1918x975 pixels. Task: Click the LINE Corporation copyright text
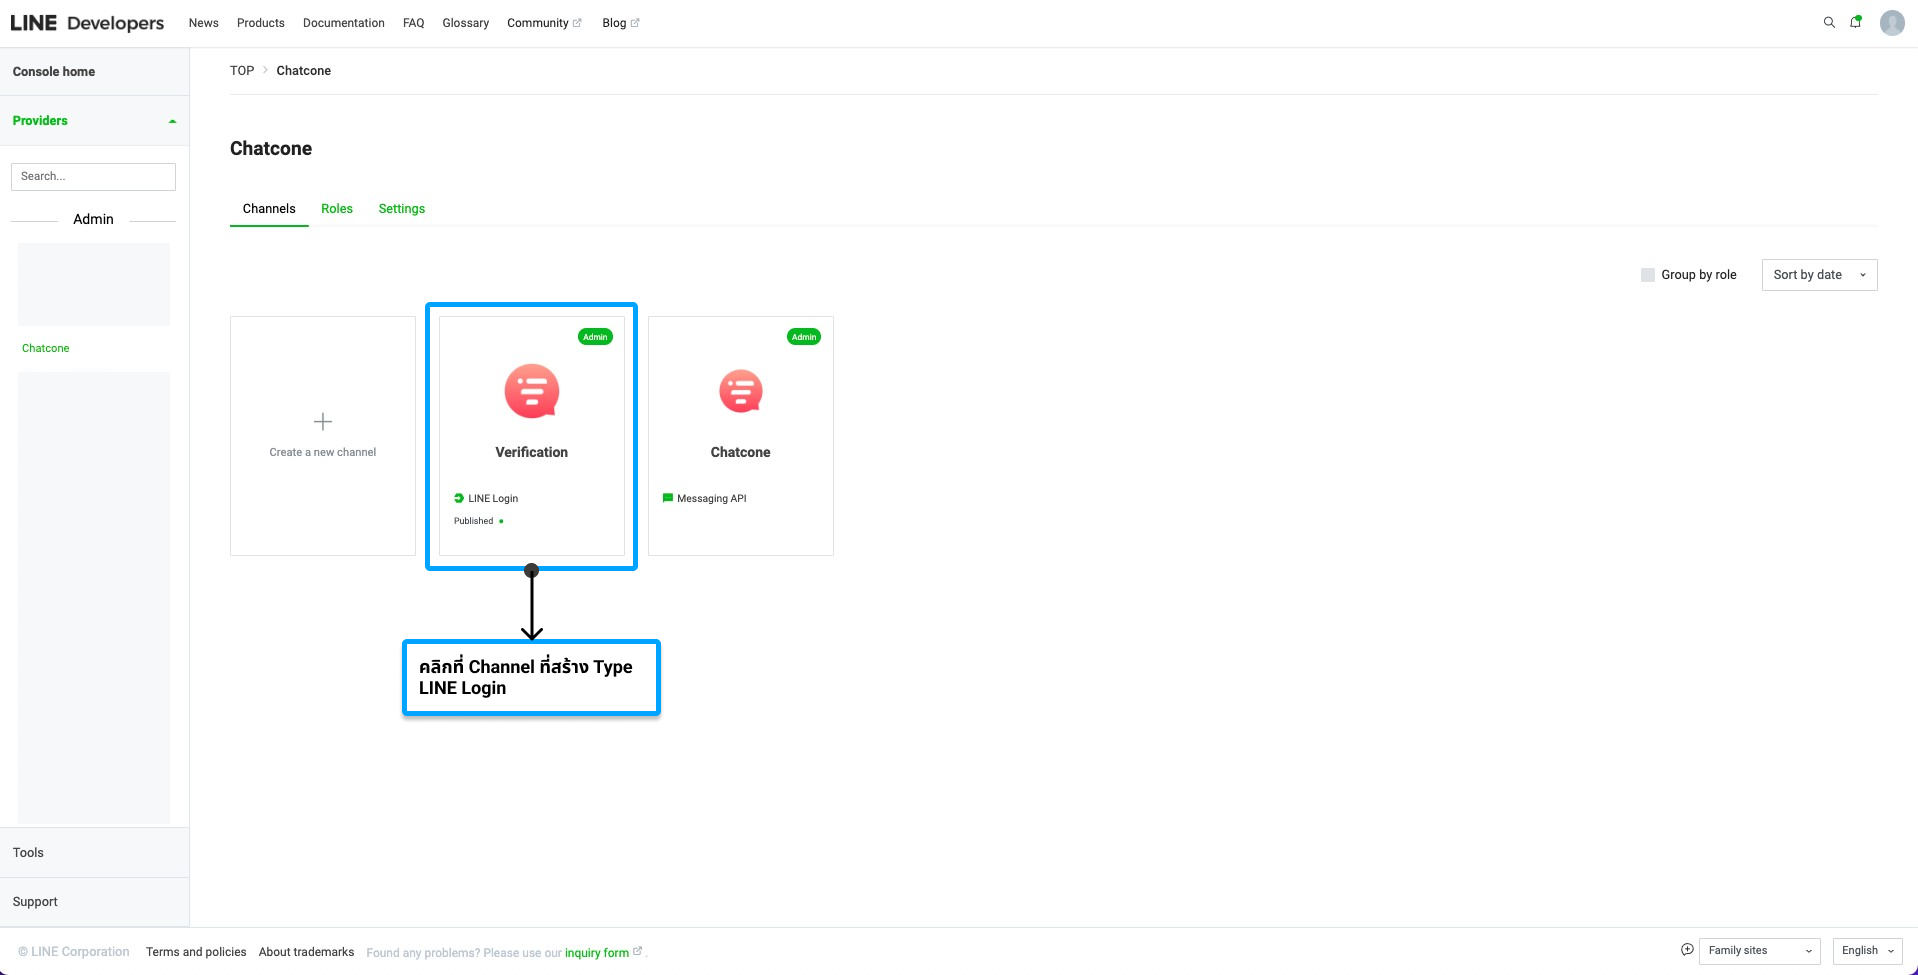coord(74,952)
